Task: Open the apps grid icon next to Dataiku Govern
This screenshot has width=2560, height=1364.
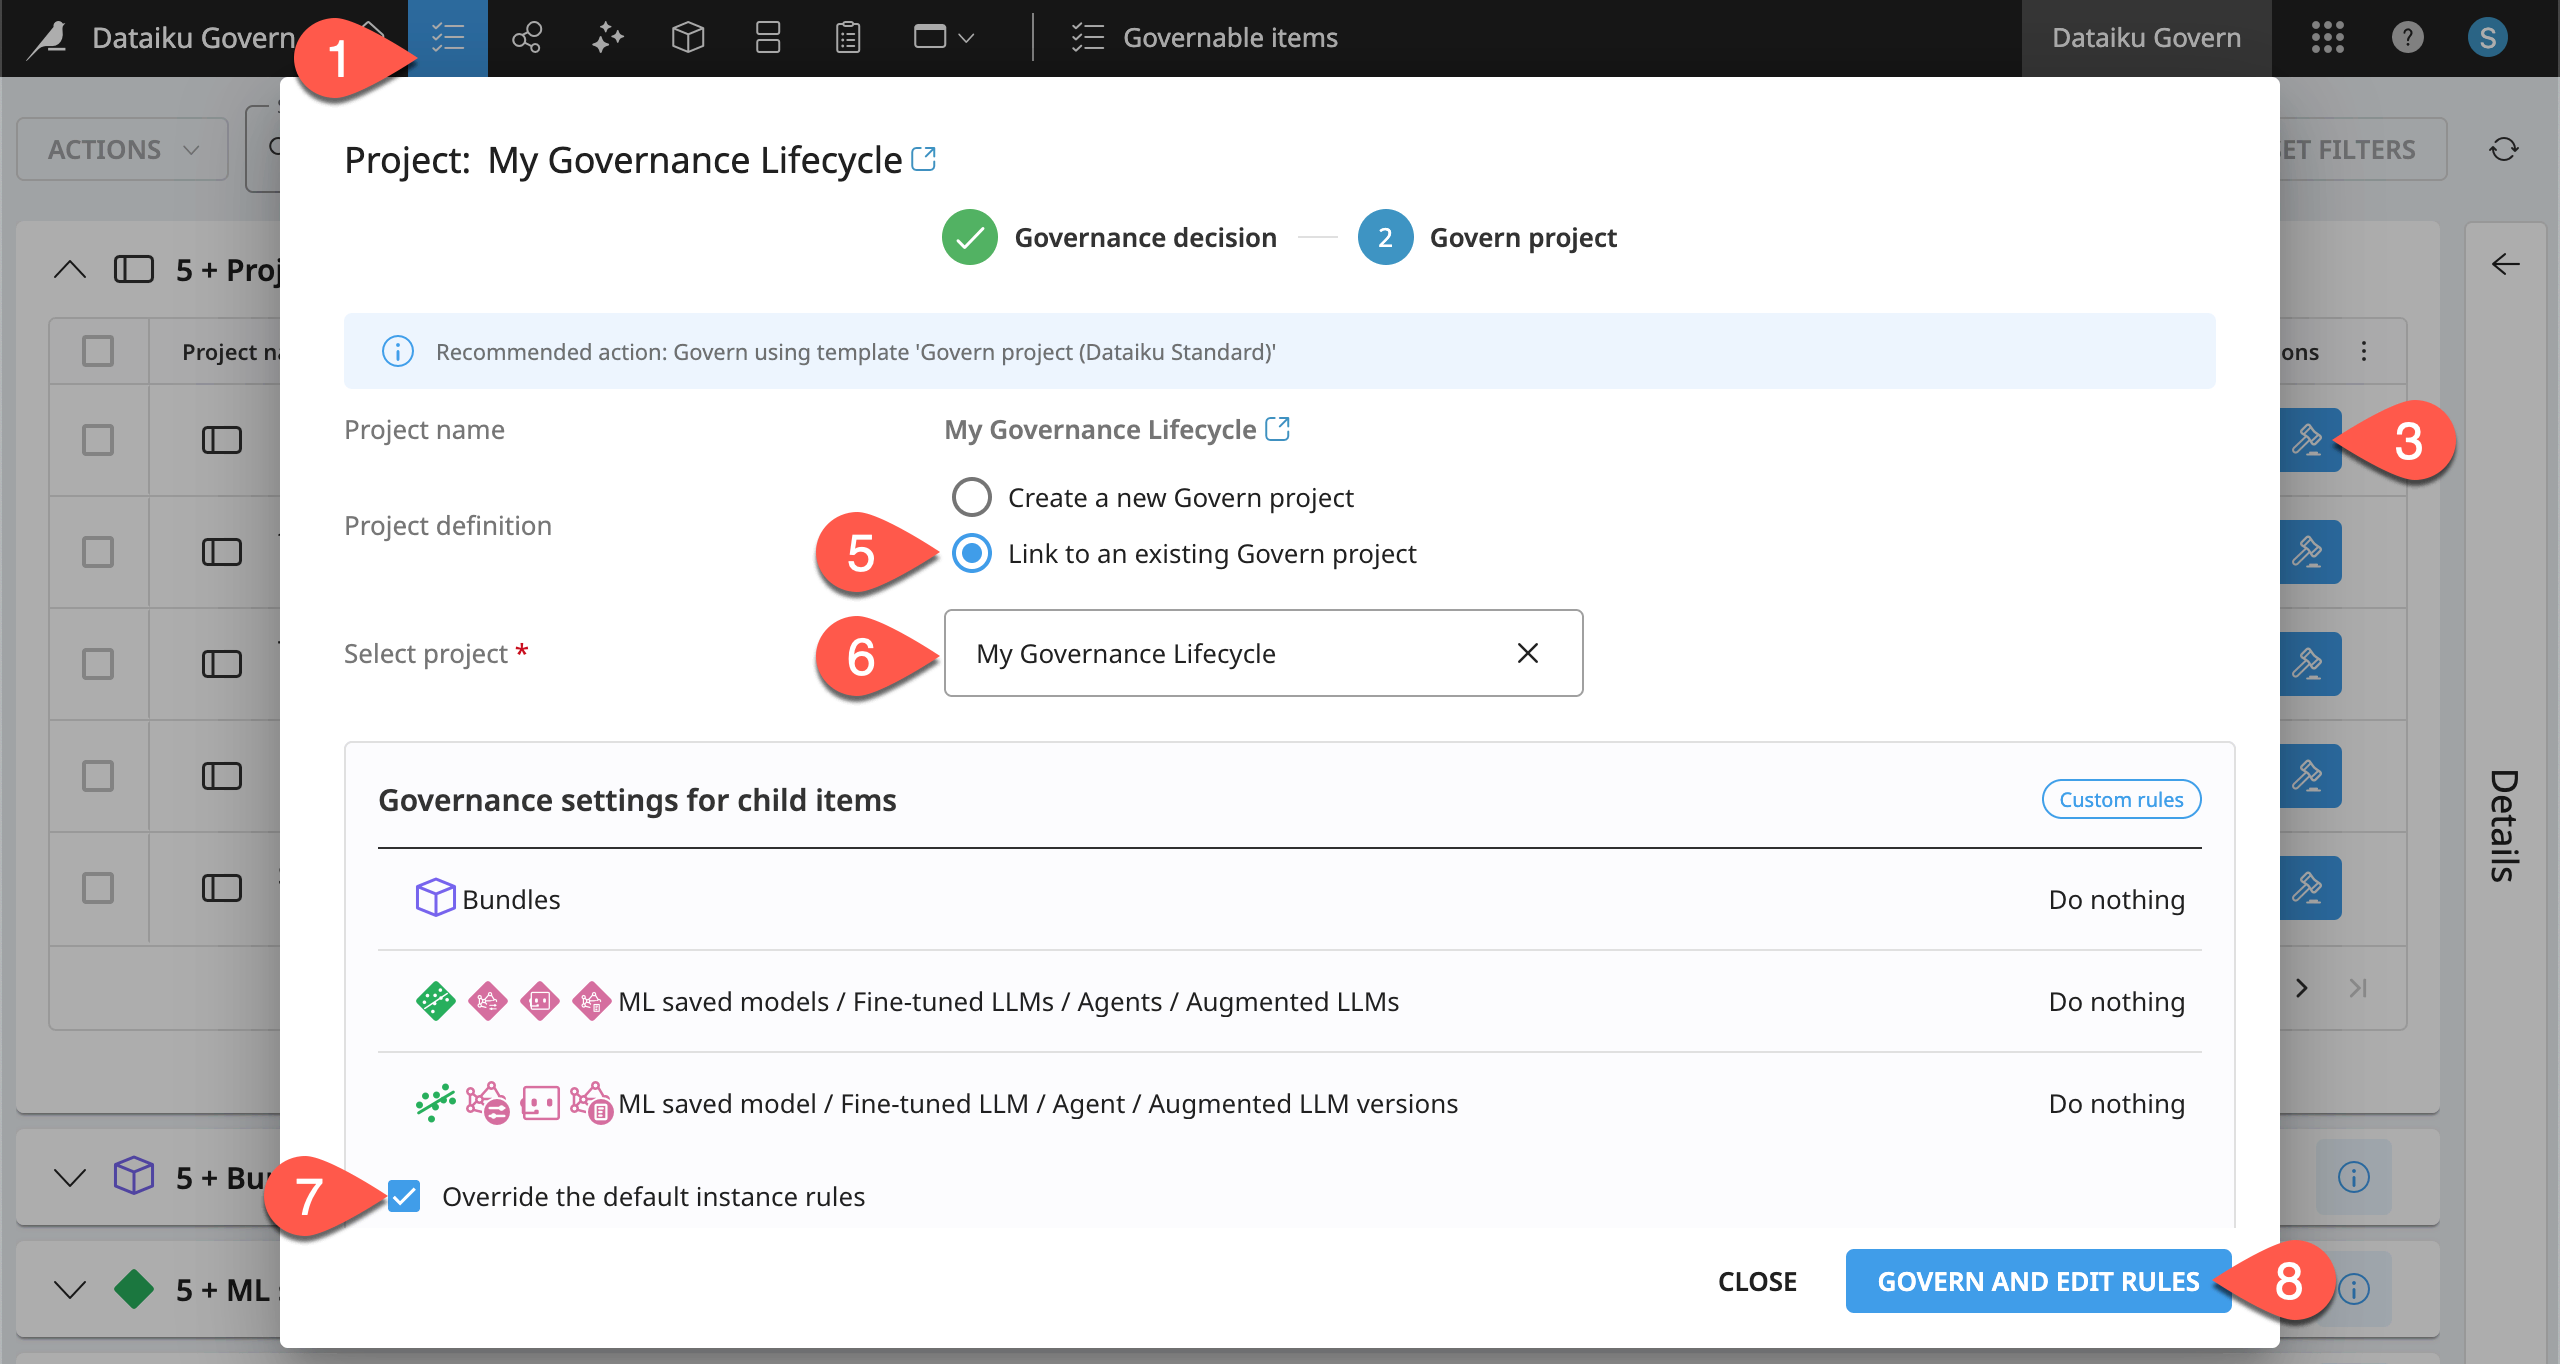Action: point(2328,37)
